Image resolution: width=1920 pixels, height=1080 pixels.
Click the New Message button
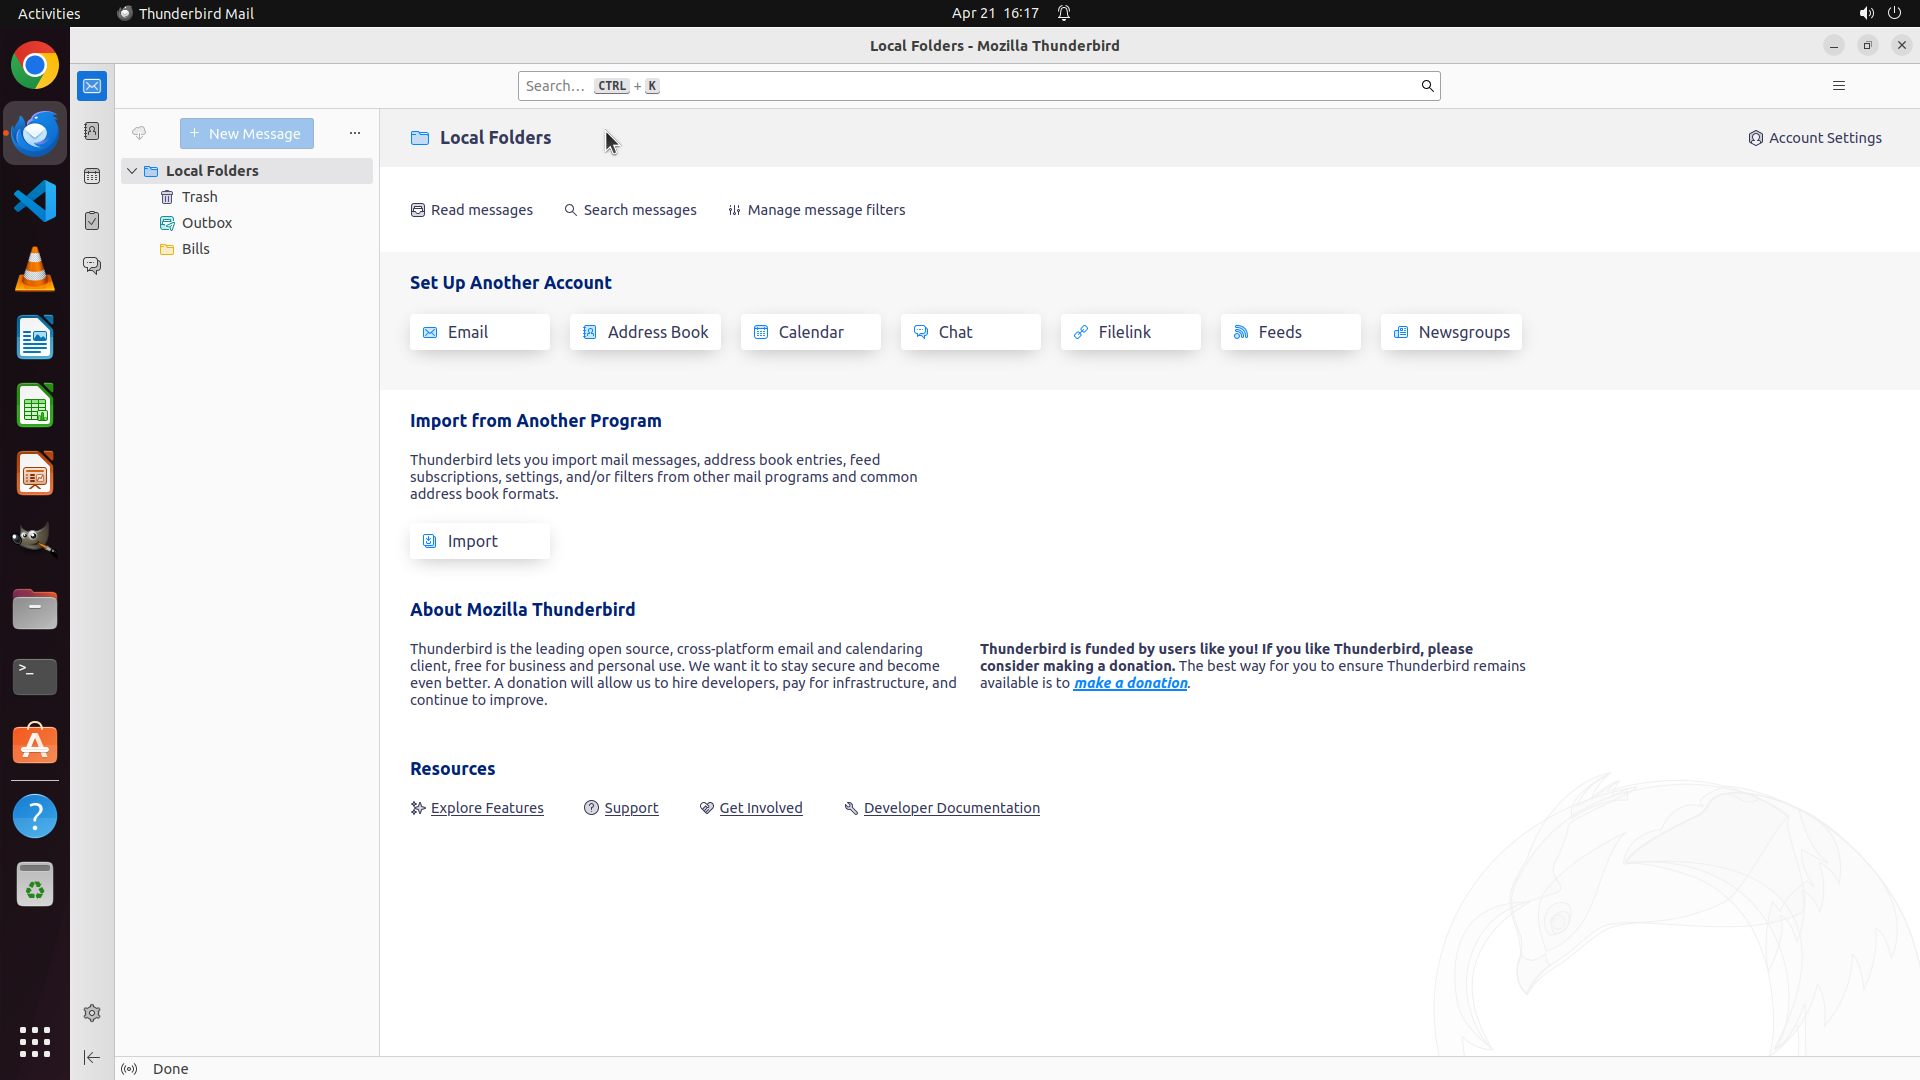pos(247,133)
